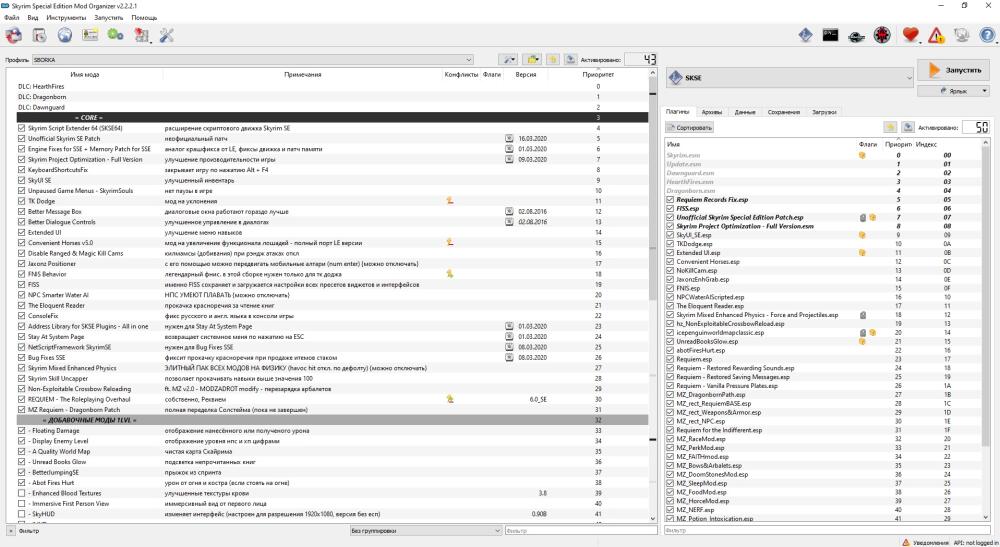The width and height of the screenshot is (1000, 547).
Task: Click the mod list filter input field
Action: click(x=581, y=530)
